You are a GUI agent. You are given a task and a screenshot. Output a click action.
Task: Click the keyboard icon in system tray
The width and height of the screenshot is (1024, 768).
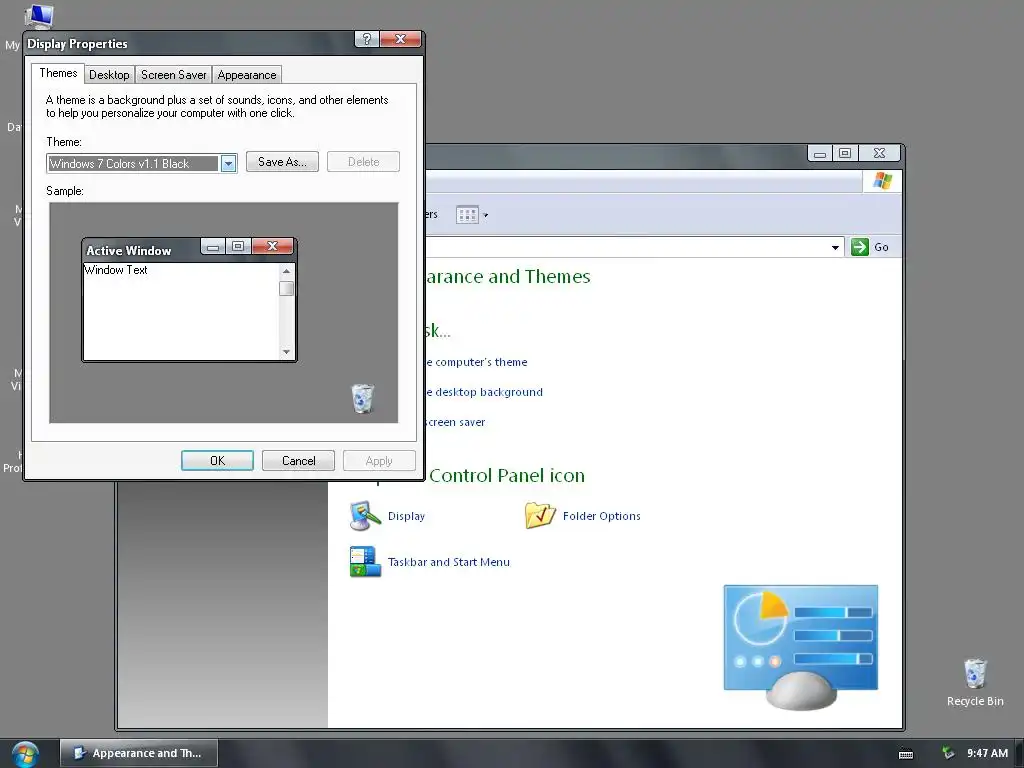906,754
